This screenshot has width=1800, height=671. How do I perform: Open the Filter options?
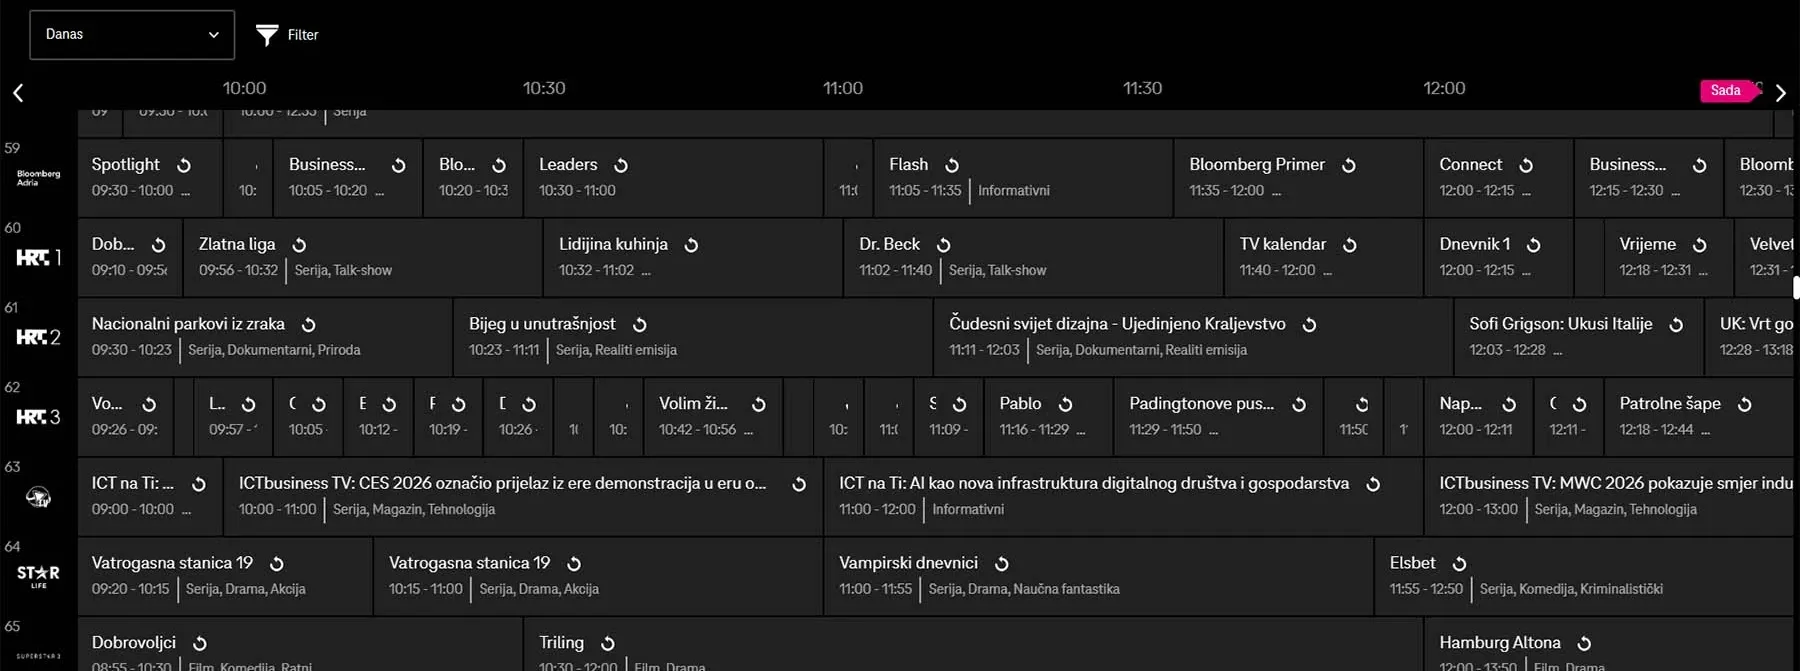coord(287,35)
